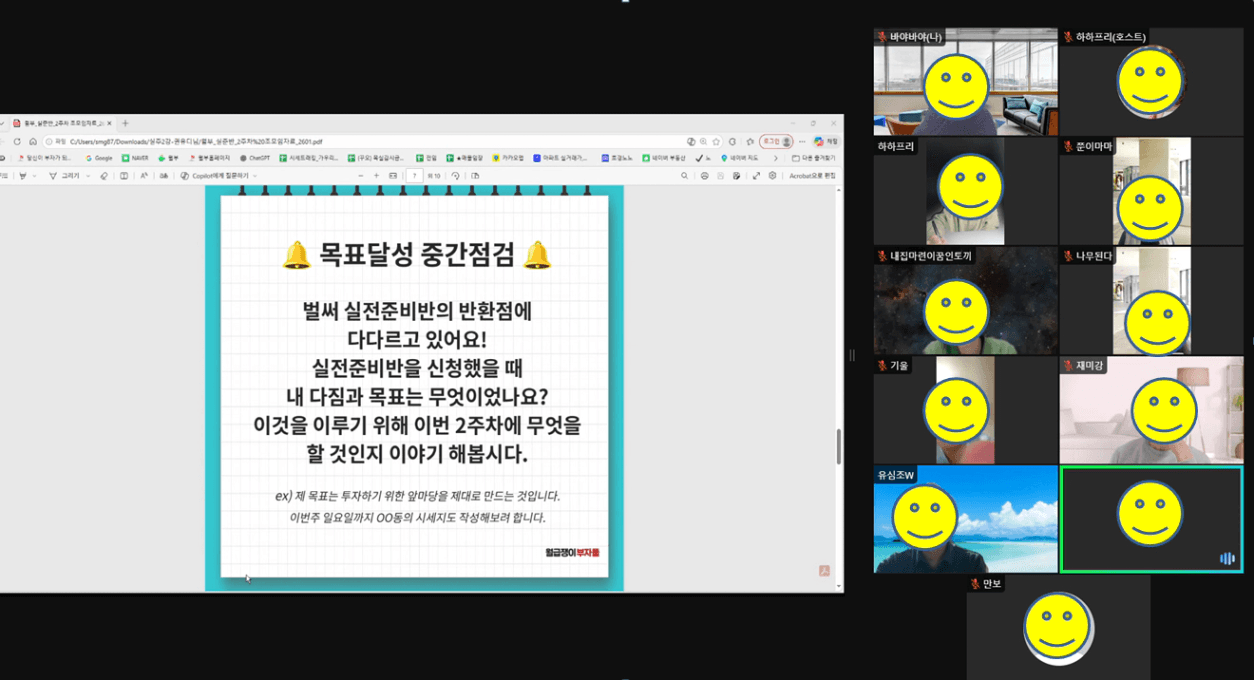Click the PDF vertical scrollbar thumb
The image size is (1254, 680).
pos(838,446)
